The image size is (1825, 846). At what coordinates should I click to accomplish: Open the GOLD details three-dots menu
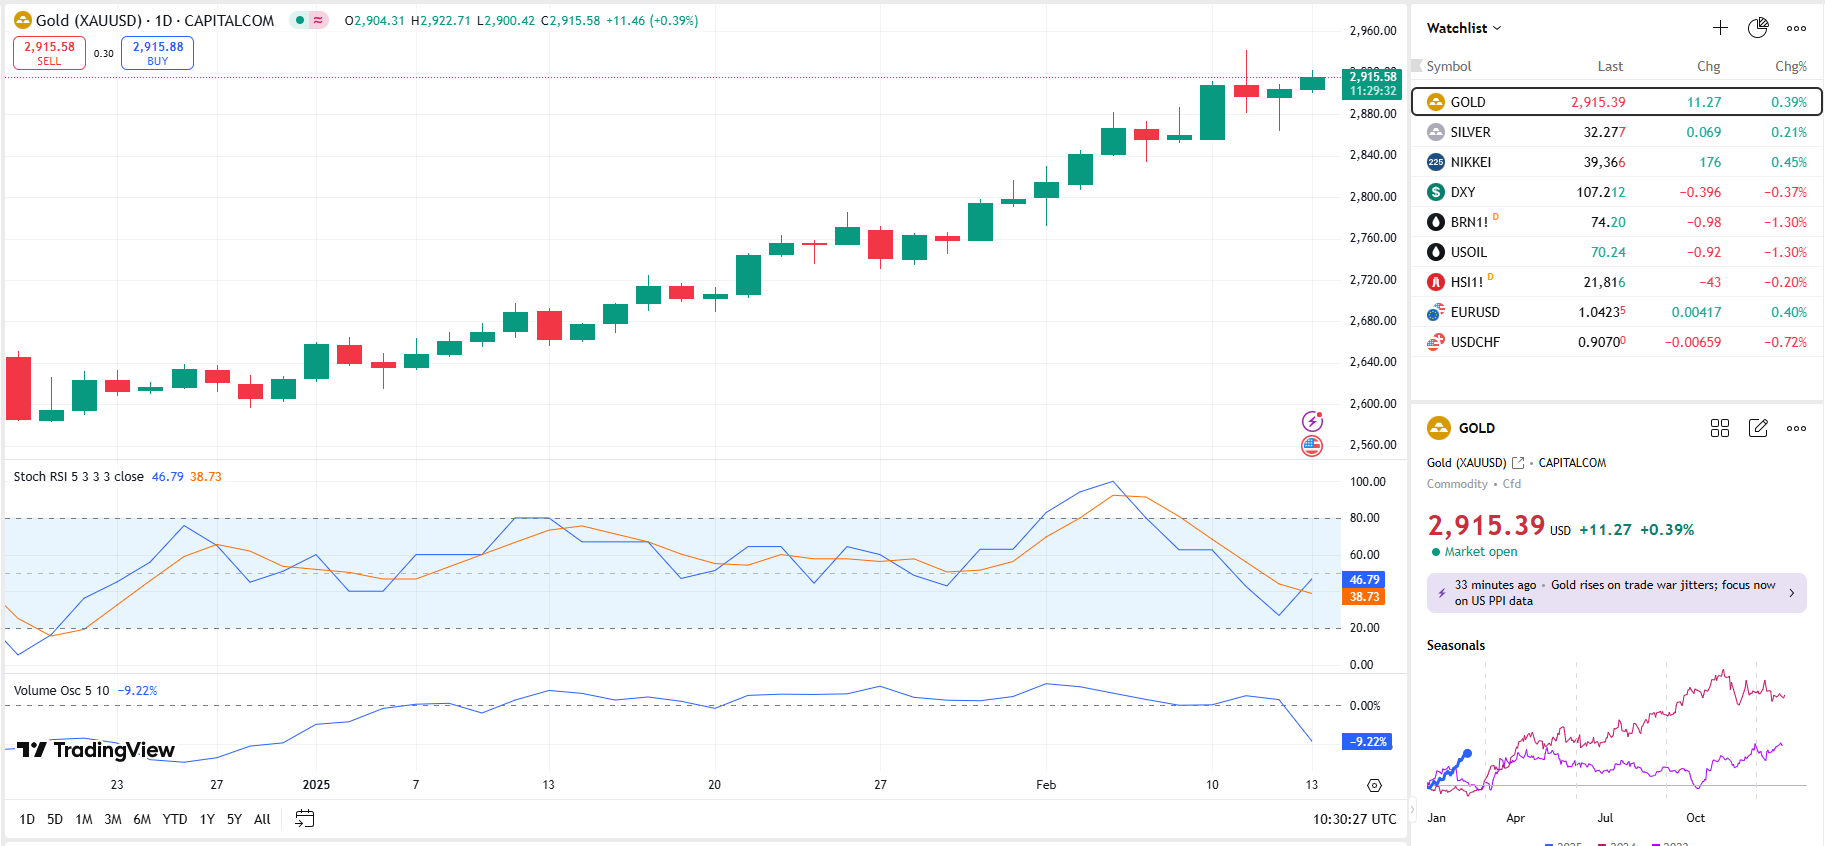1796,428
